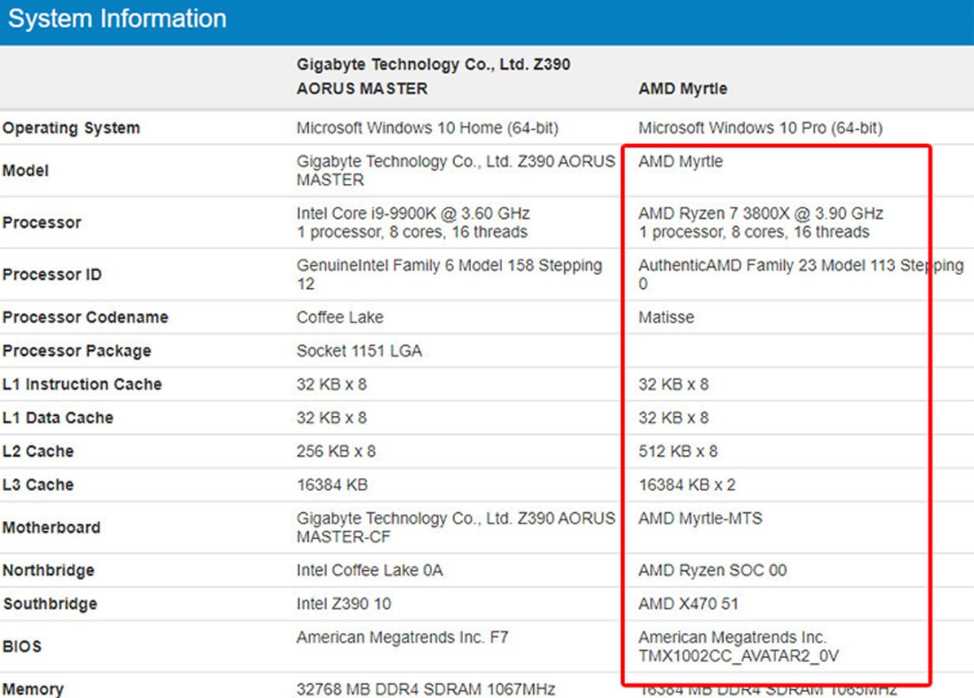Screen dimensions: 974x698
Task: Select the "Matisse" codename value
Action: coord(667,317)
